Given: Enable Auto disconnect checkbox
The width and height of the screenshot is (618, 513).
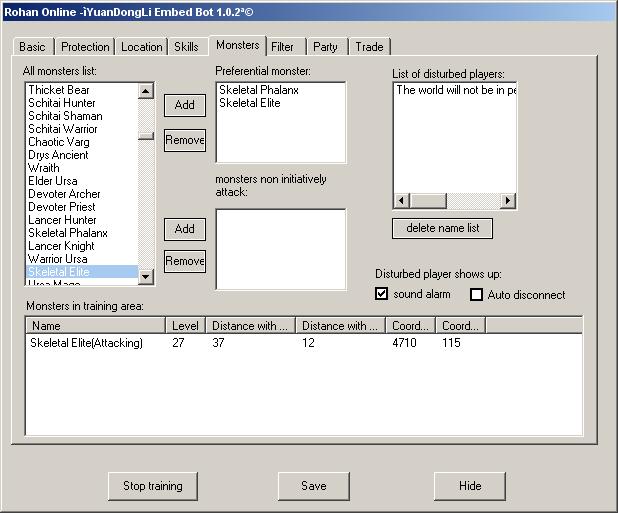Looking at the screenshot, I should 477,294.
